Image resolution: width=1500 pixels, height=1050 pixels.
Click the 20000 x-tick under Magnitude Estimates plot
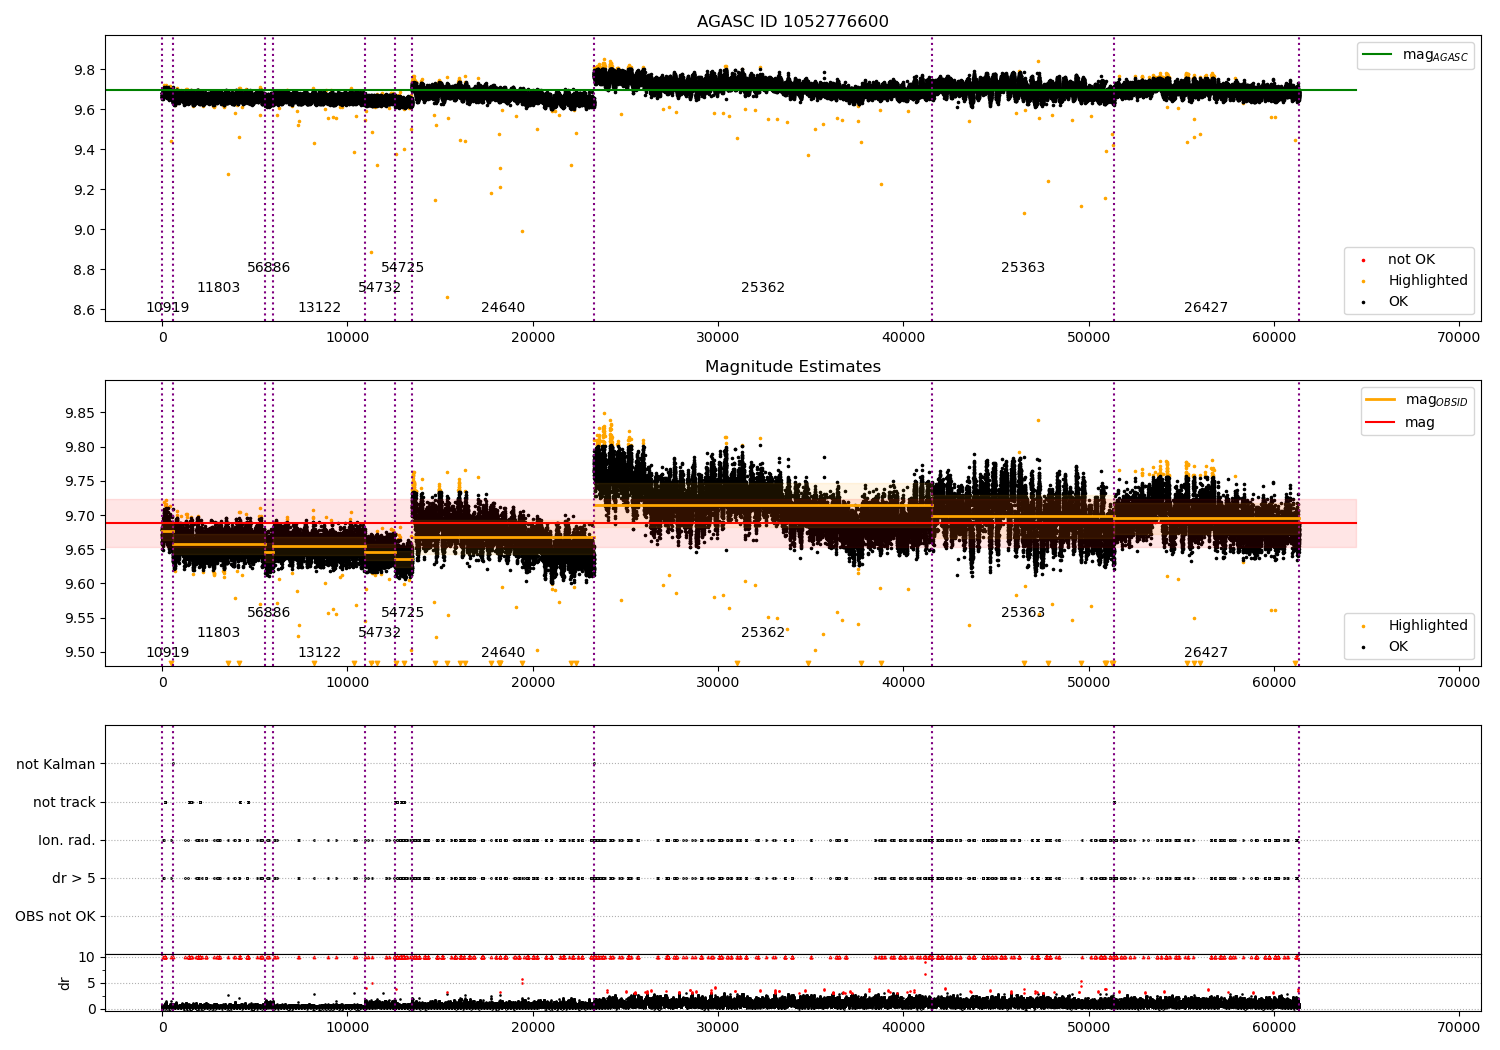(533, 683)
